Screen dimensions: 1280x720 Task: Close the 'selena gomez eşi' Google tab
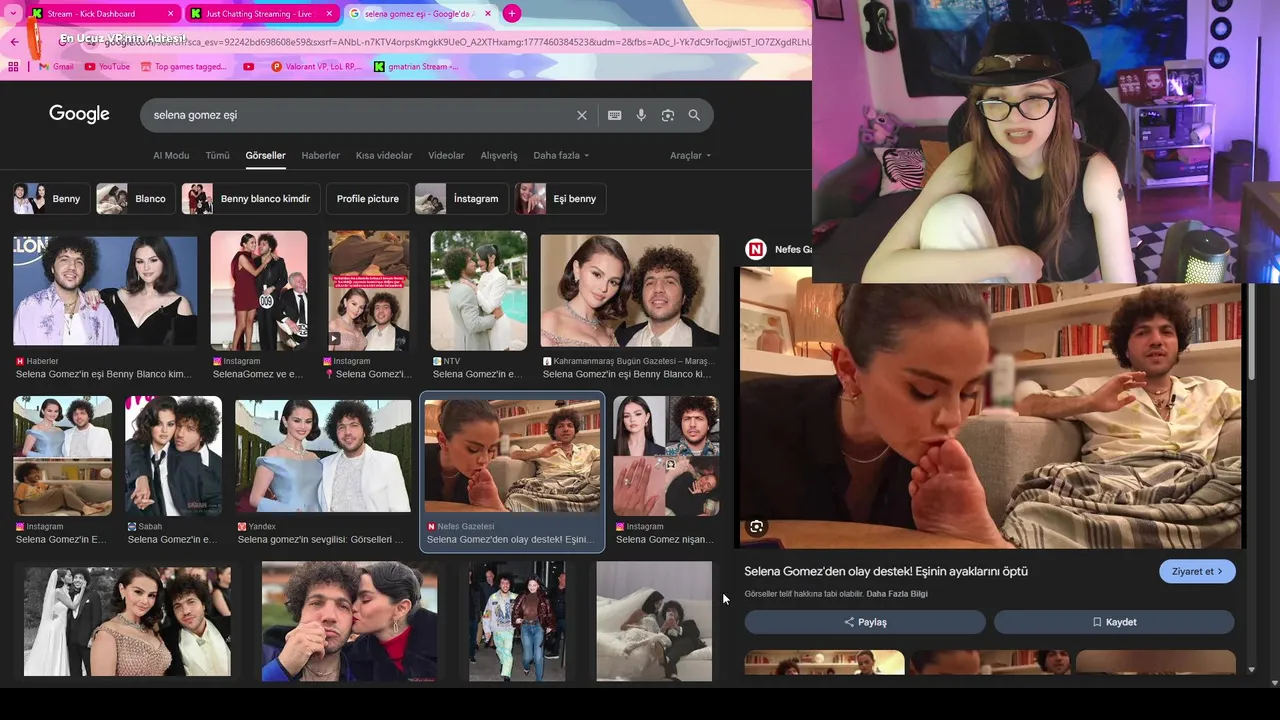tap(487, 14)
